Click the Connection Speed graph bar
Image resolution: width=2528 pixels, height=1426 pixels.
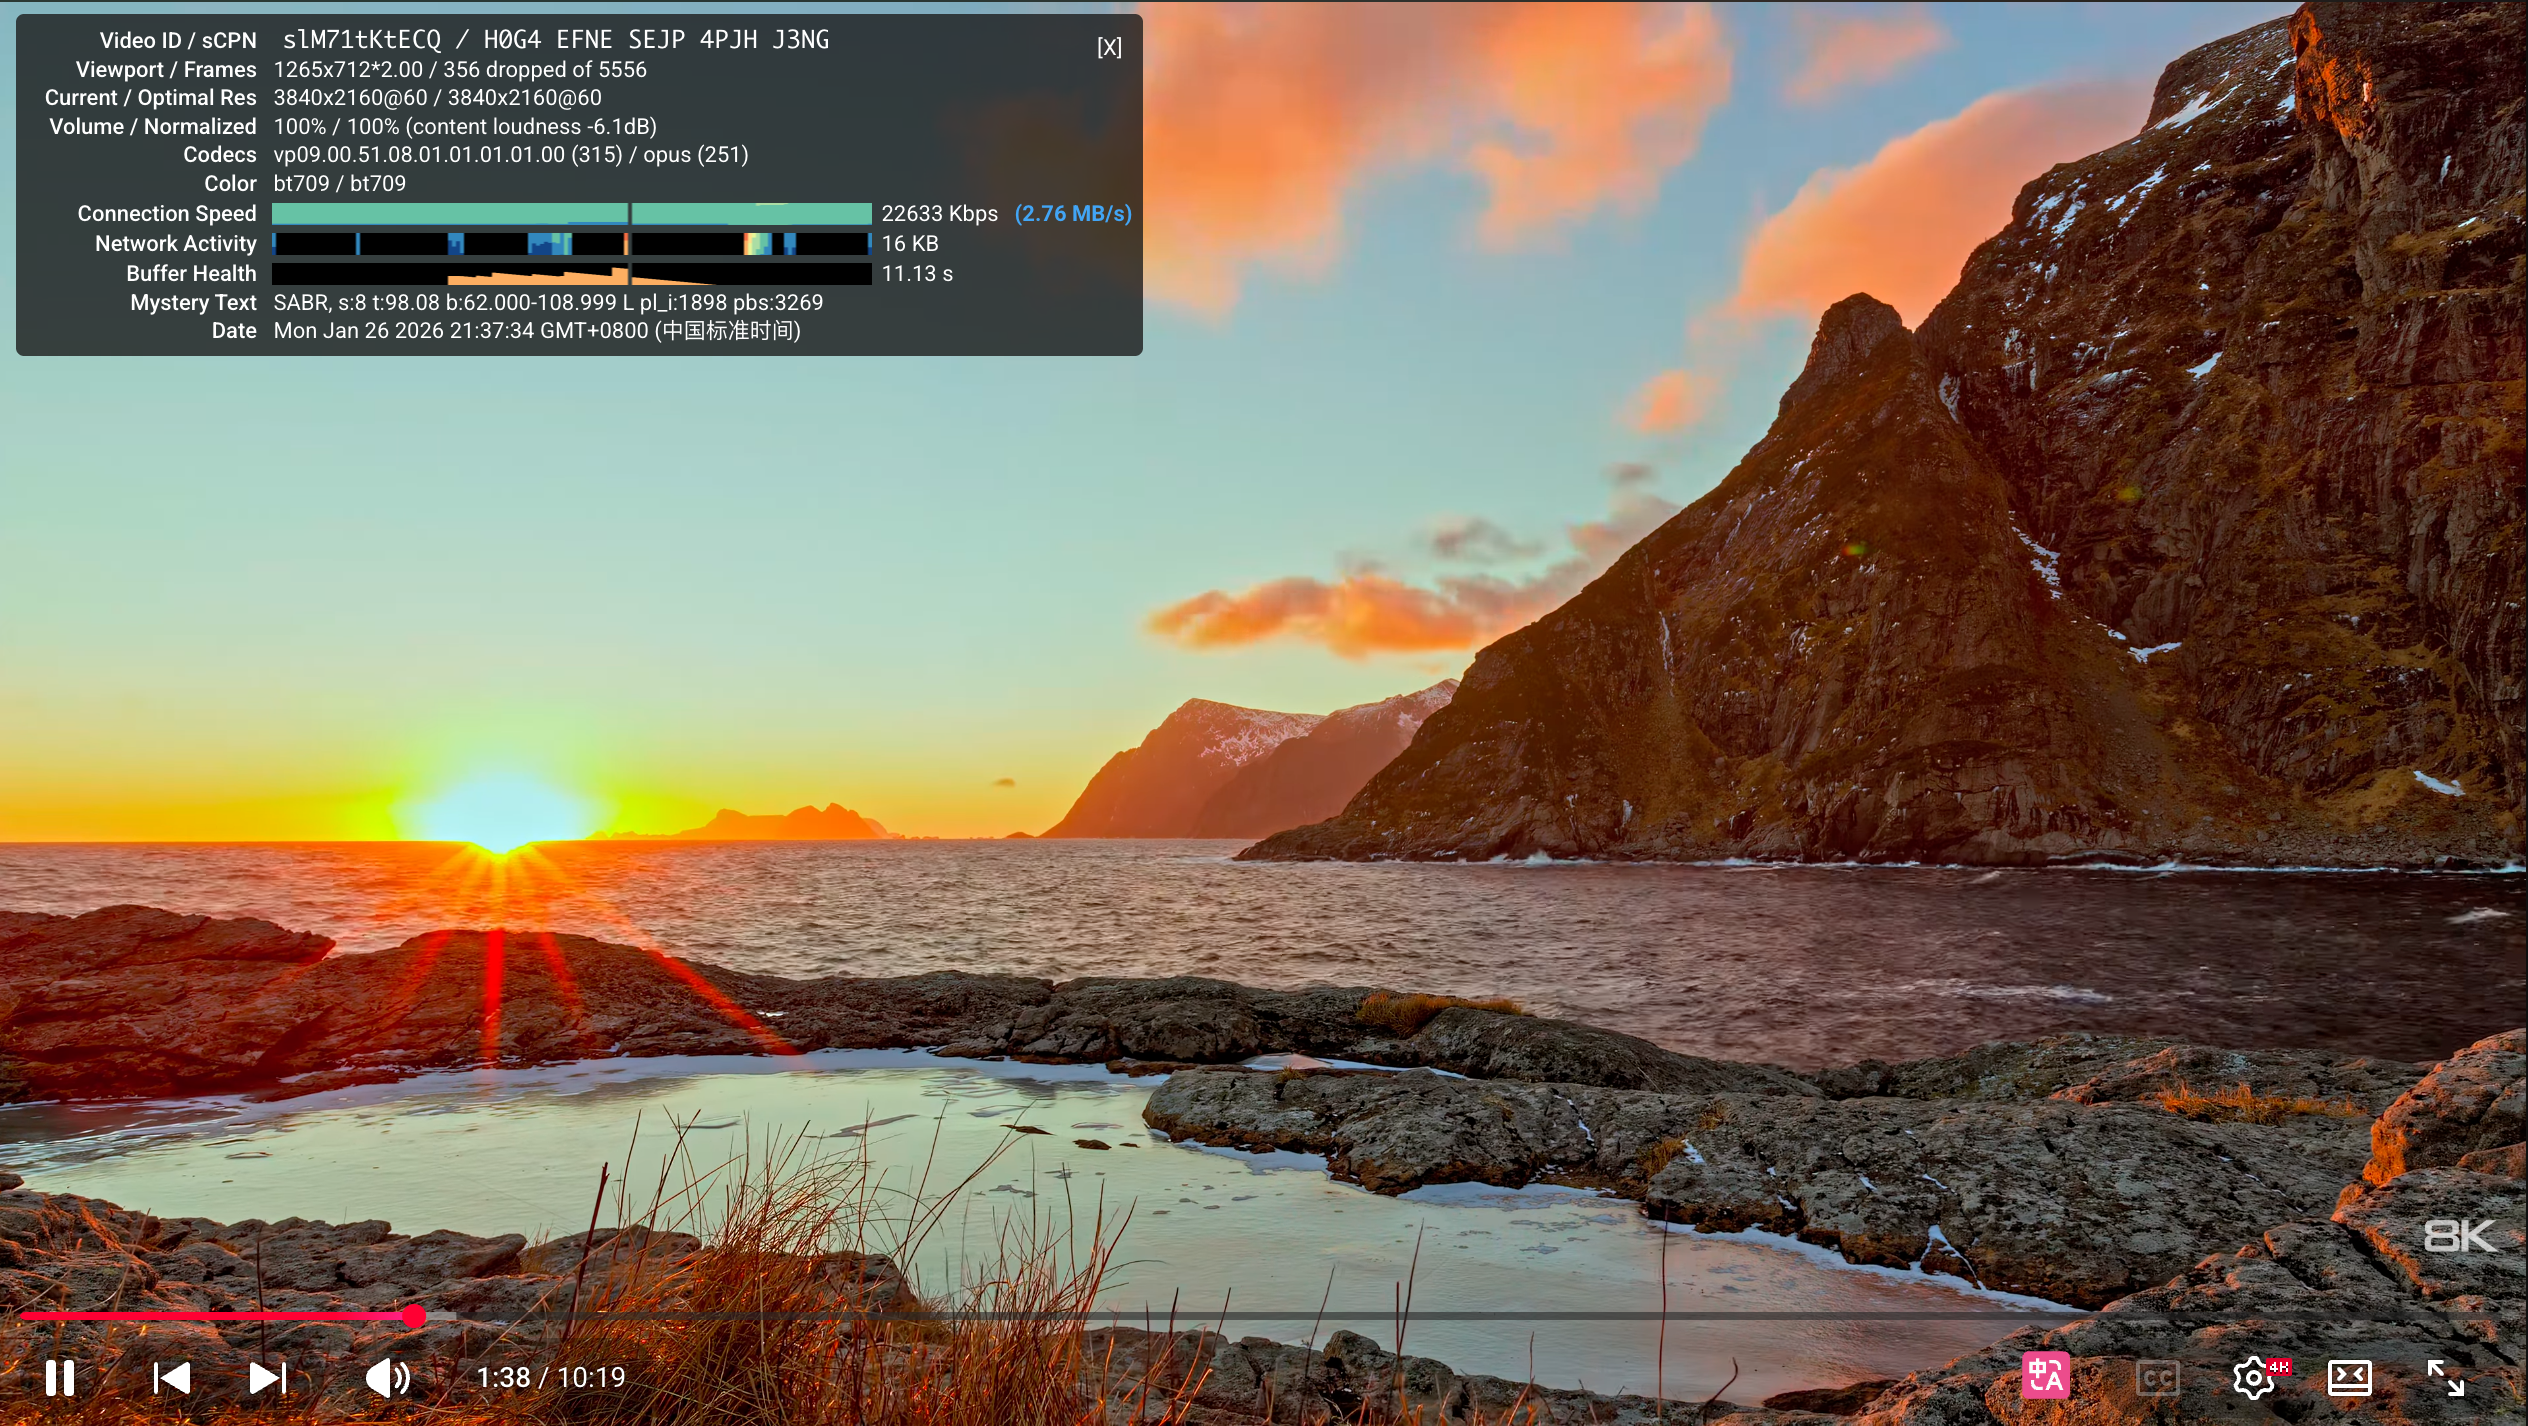point(571,214)
